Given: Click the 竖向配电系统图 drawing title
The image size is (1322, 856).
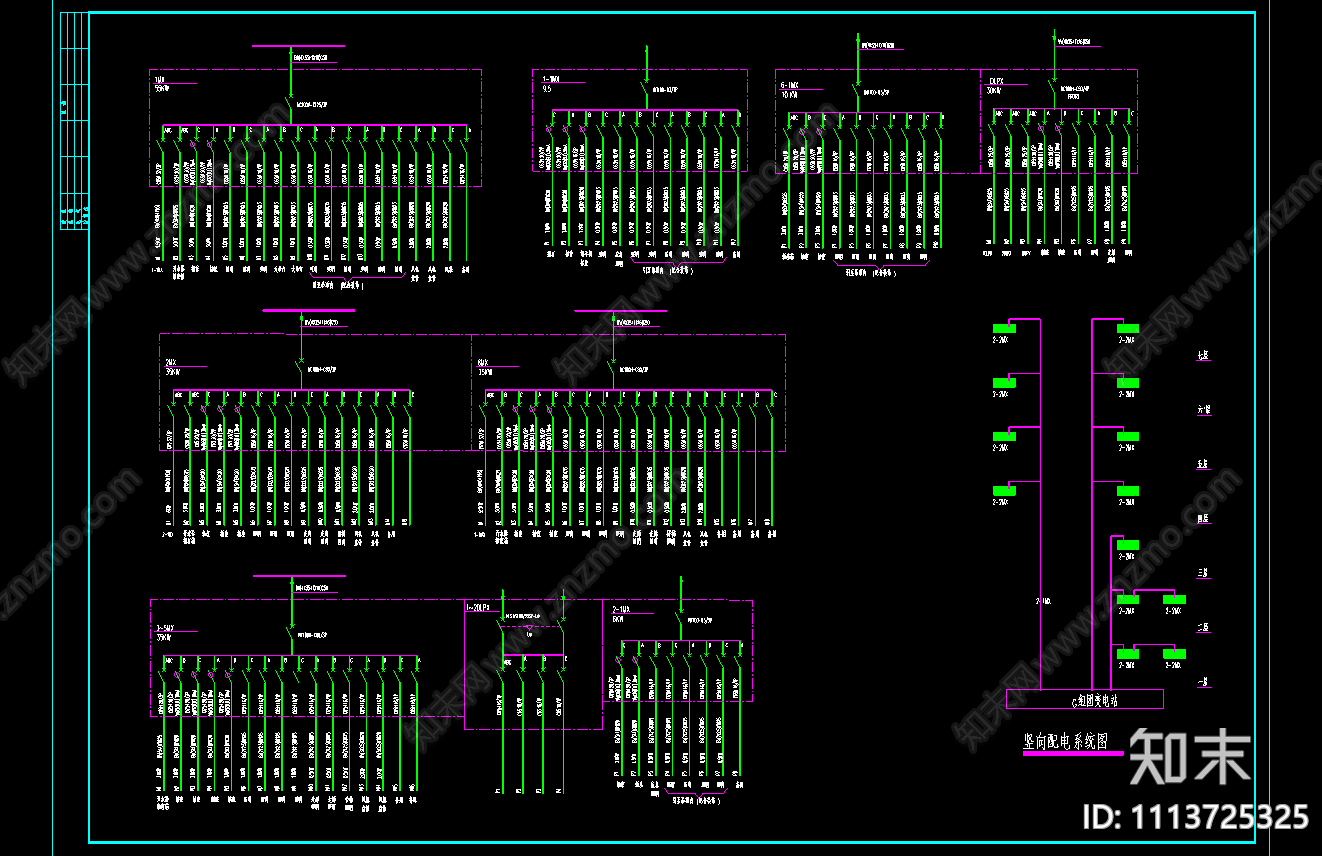Looking at the screenshot, I should pos(1064,741).
